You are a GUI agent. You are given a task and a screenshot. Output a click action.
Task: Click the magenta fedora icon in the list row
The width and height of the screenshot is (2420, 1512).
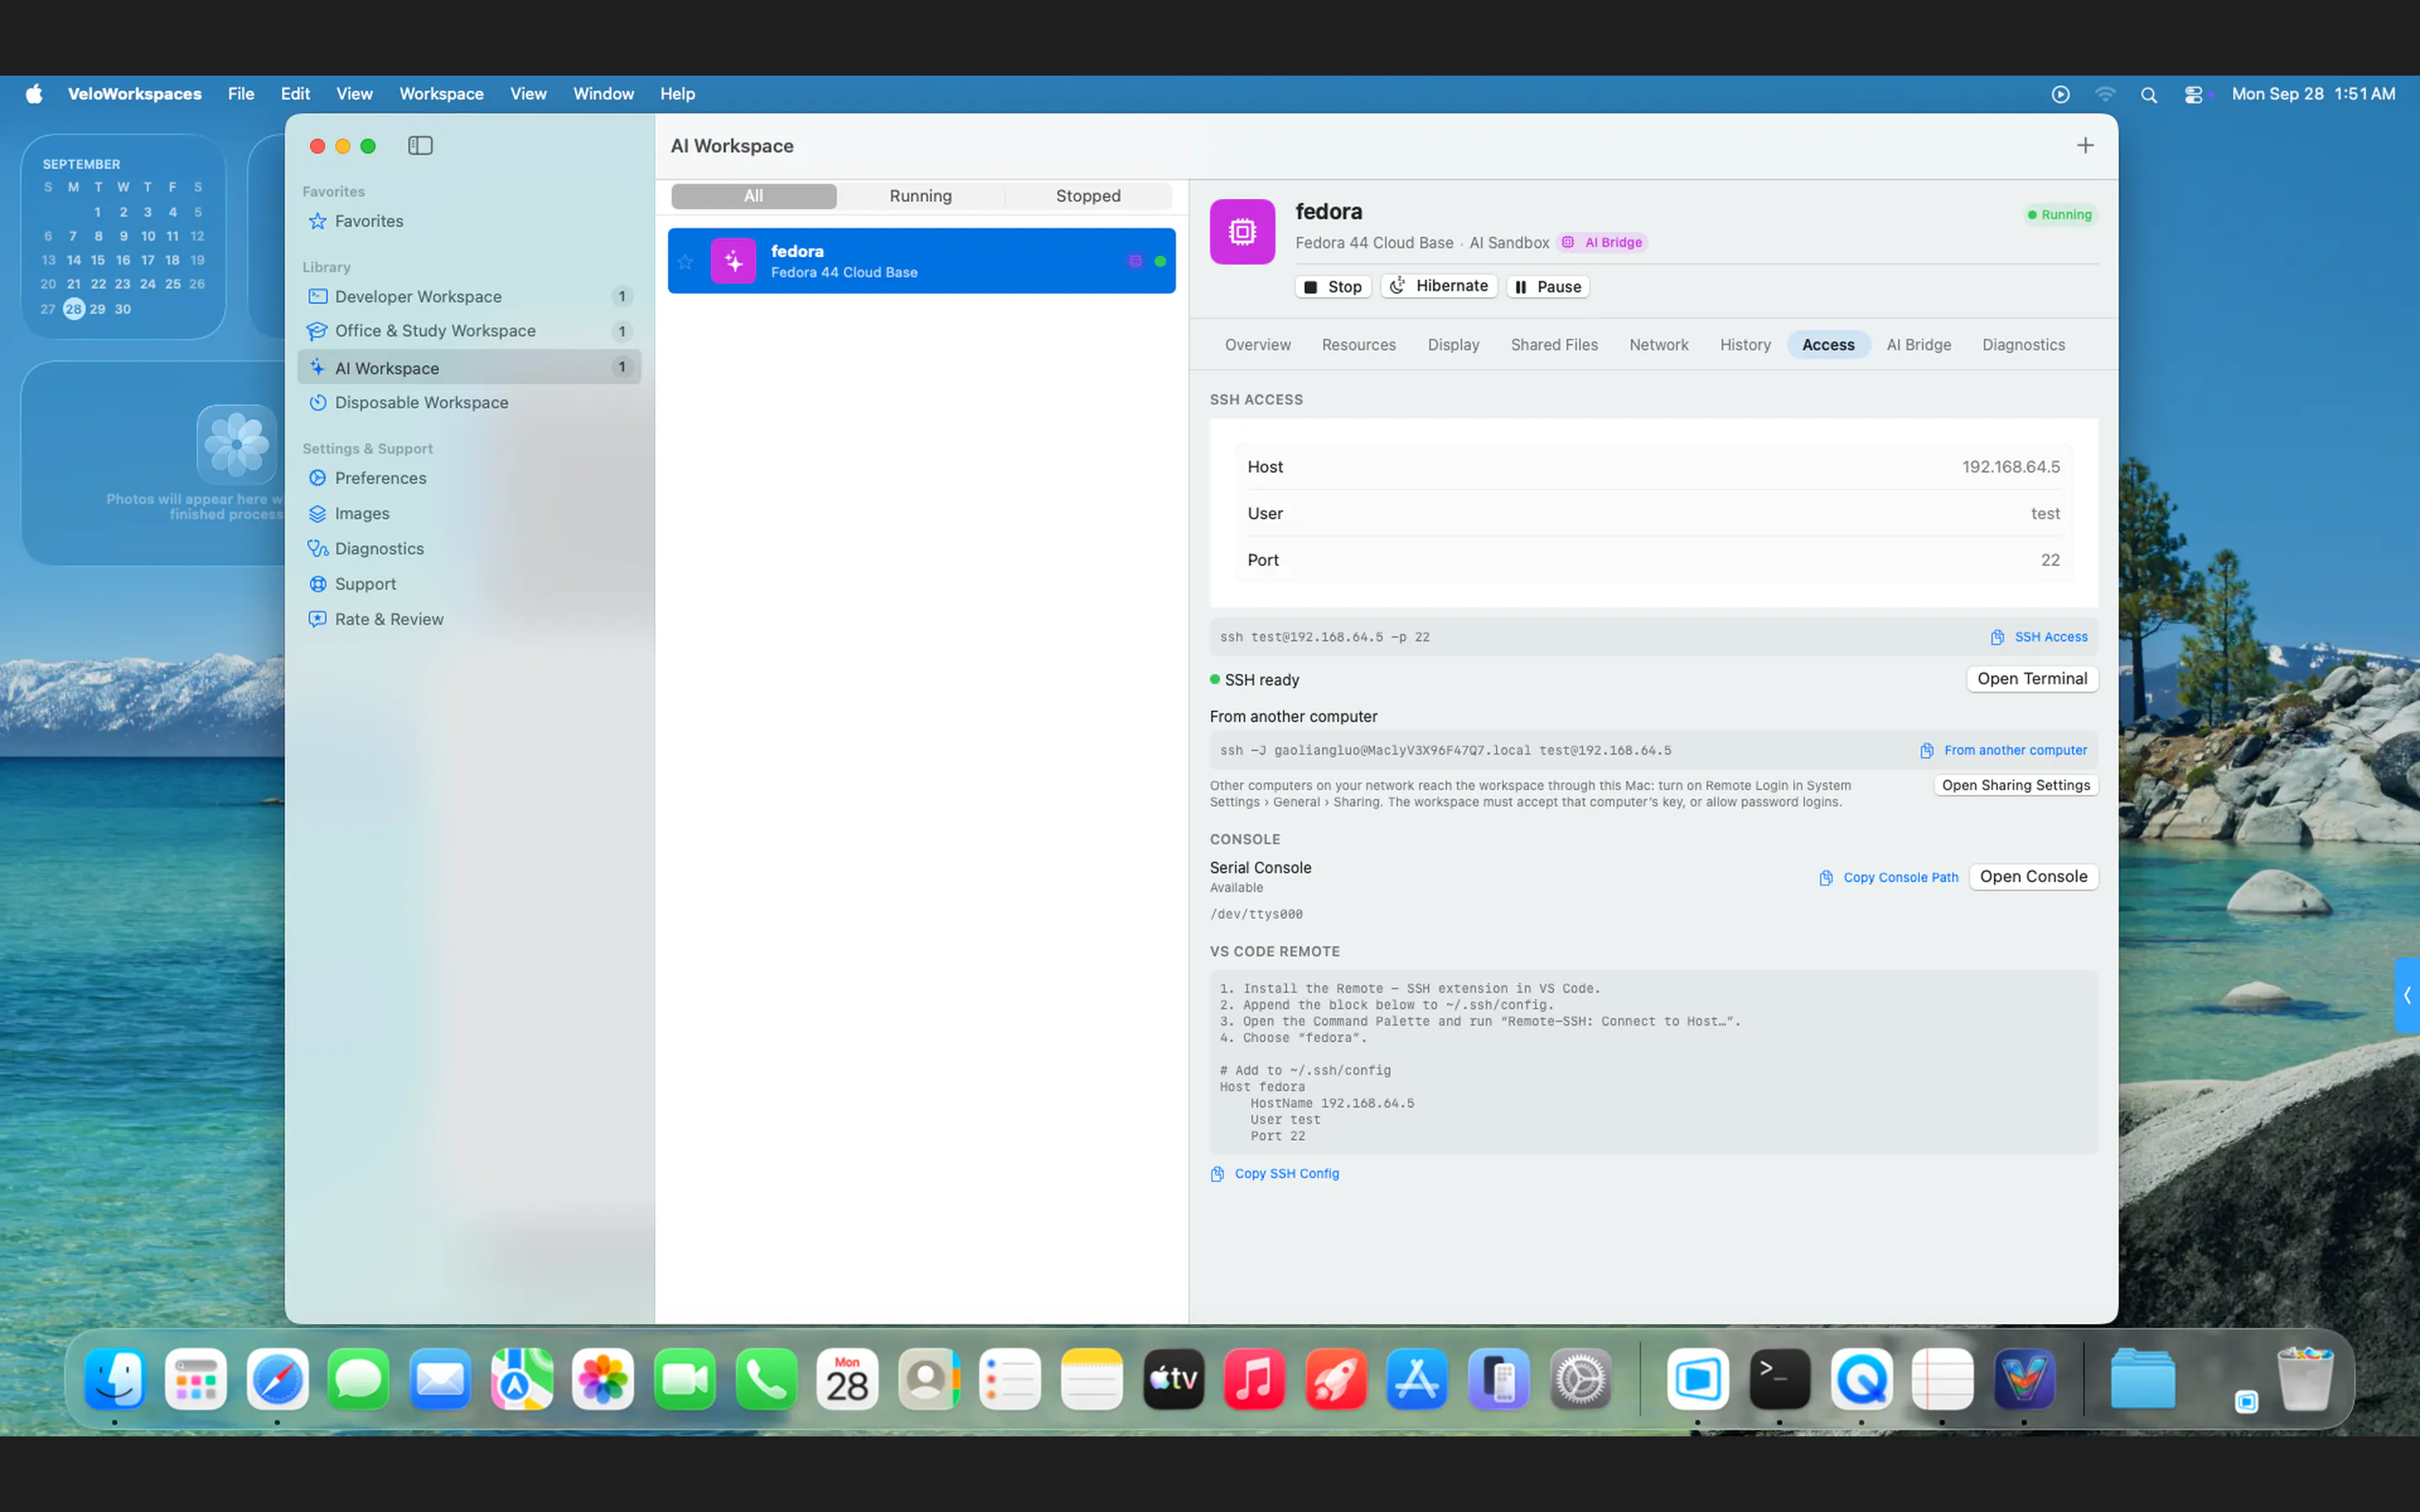coord(734,261)
